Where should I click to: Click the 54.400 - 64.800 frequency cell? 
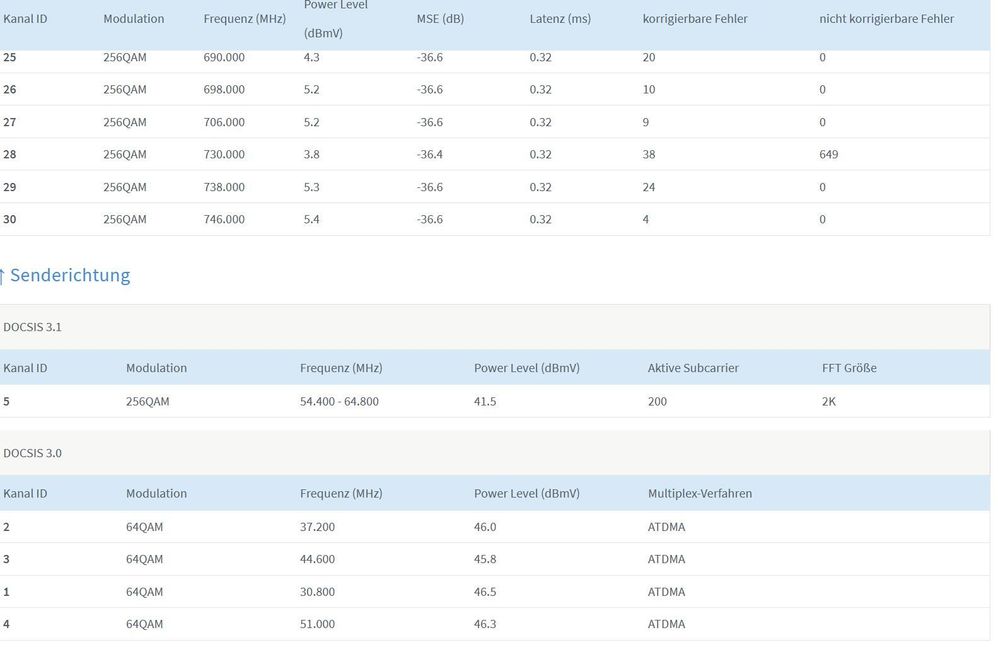click(339, 402)
